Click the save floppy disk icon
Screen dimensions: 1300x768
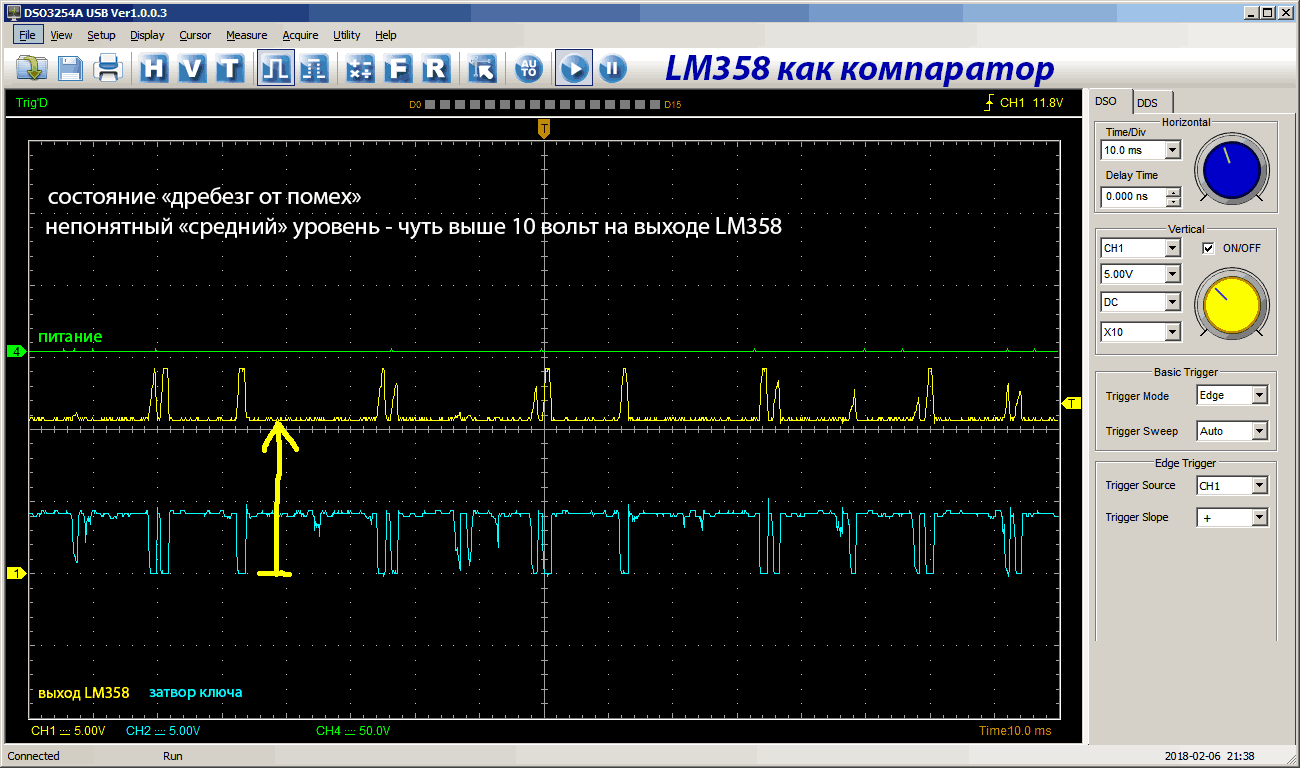[70, 68]
